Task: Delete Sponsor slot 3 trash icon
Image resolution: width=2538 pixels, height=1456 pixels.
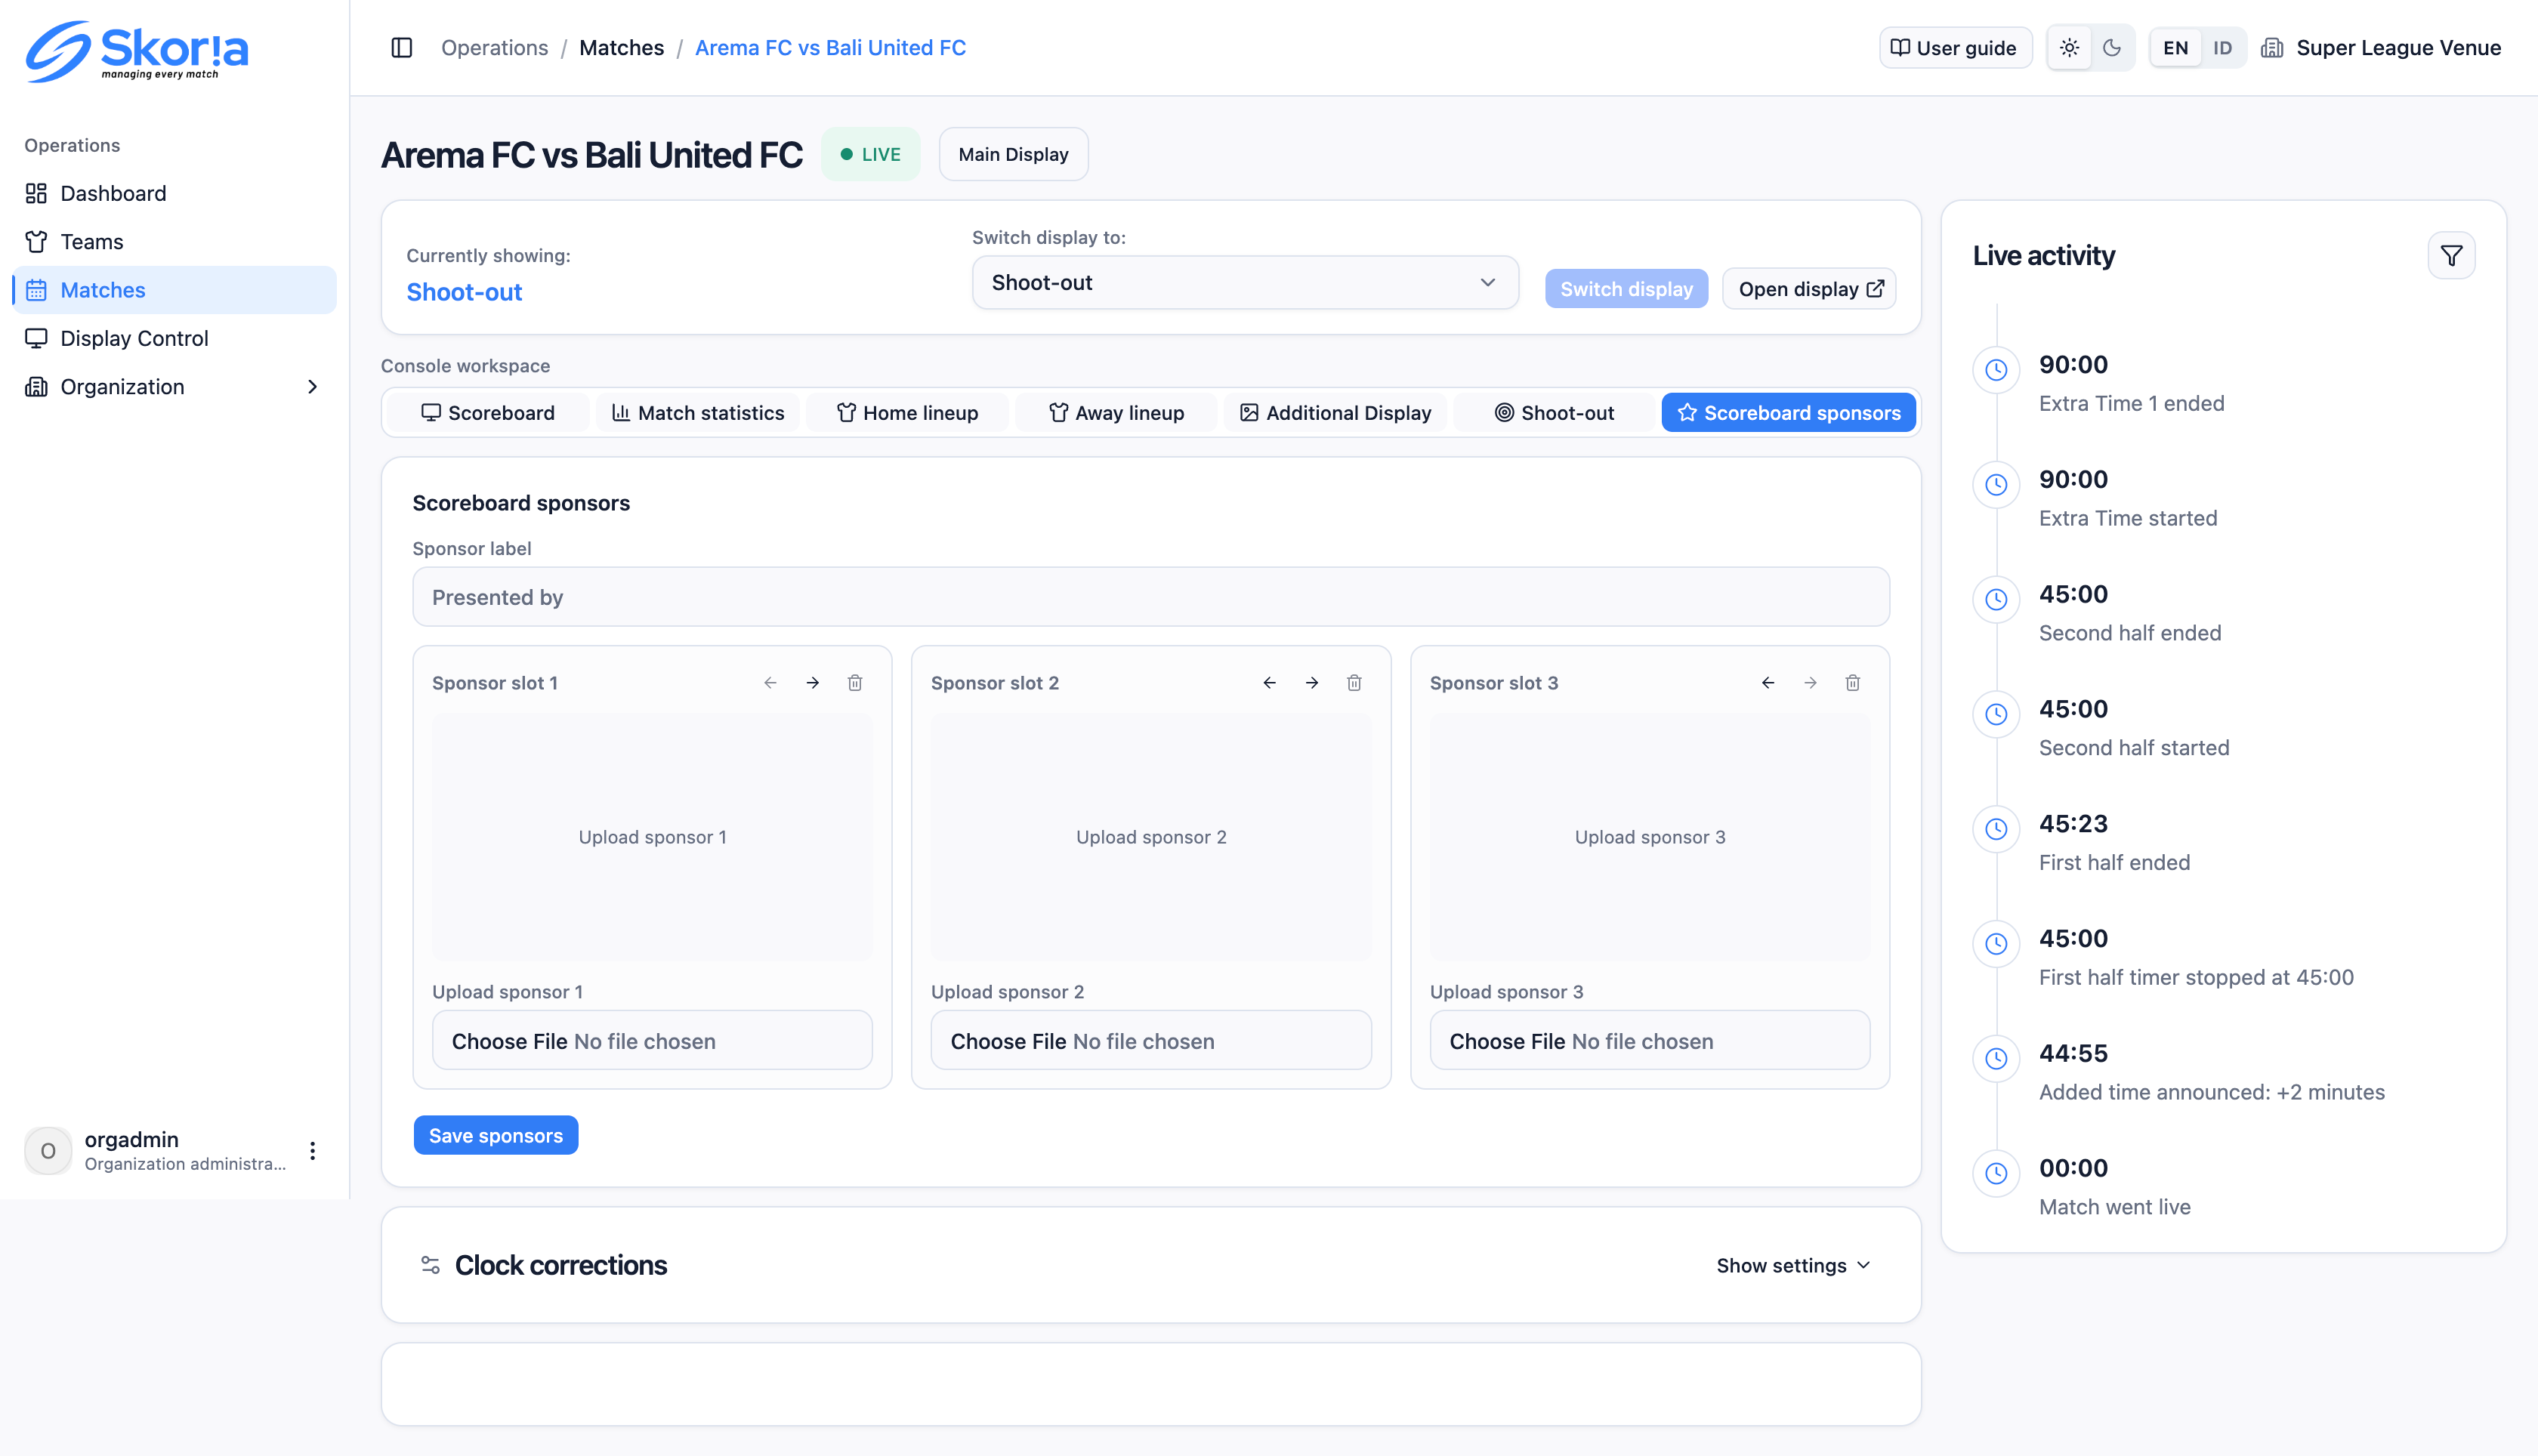Action: pos(1852,682)
